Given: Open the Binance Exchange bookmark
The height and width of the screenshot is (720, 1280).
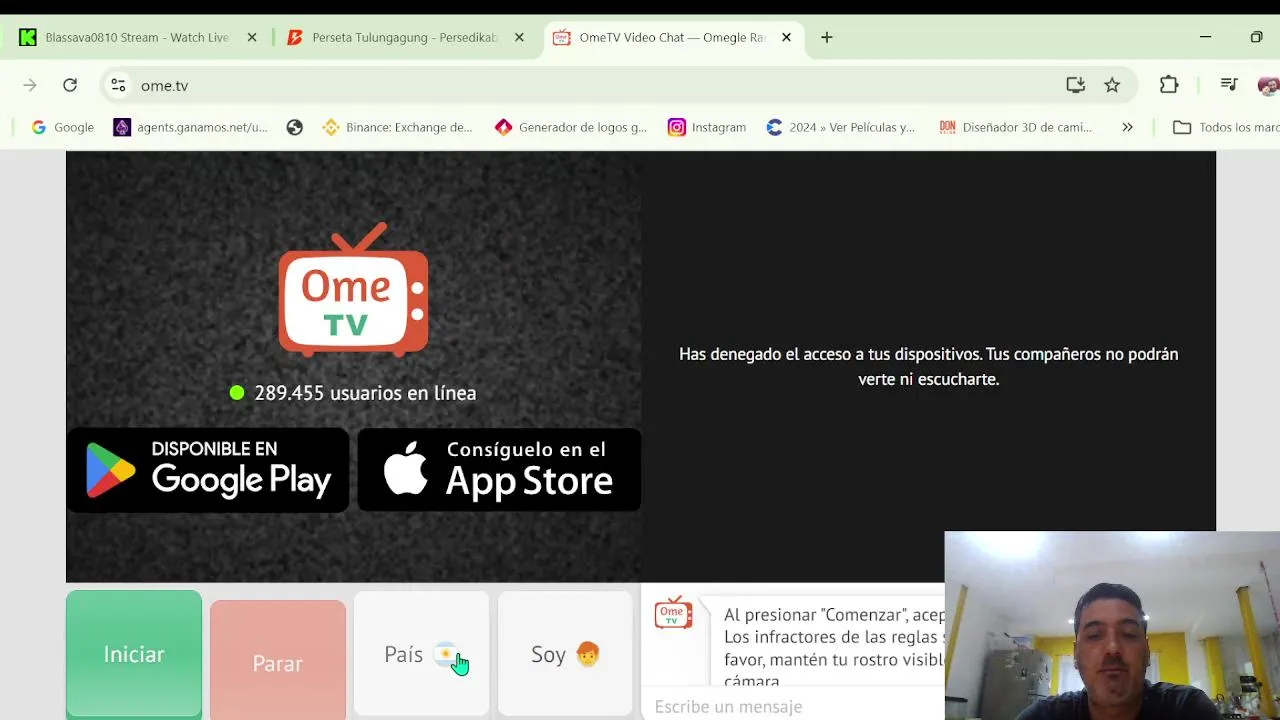Looking at the screenshot, I should [397, 127].
